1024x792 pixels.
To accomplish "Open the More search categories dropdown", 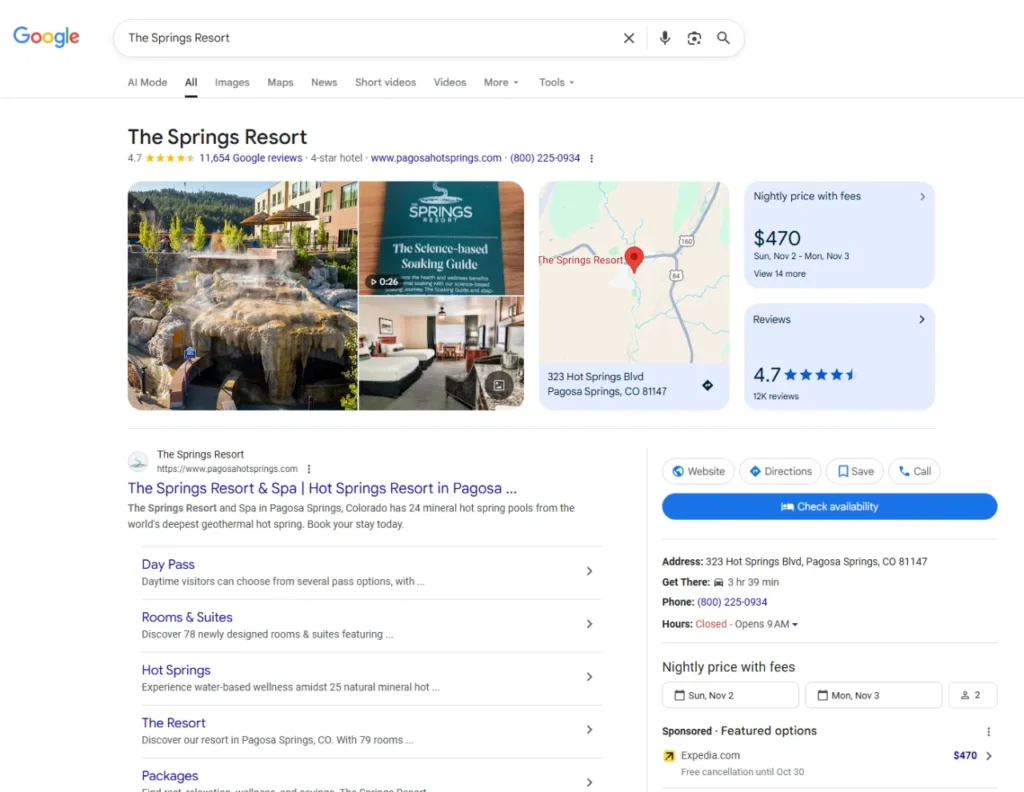I will coord(500,82).
